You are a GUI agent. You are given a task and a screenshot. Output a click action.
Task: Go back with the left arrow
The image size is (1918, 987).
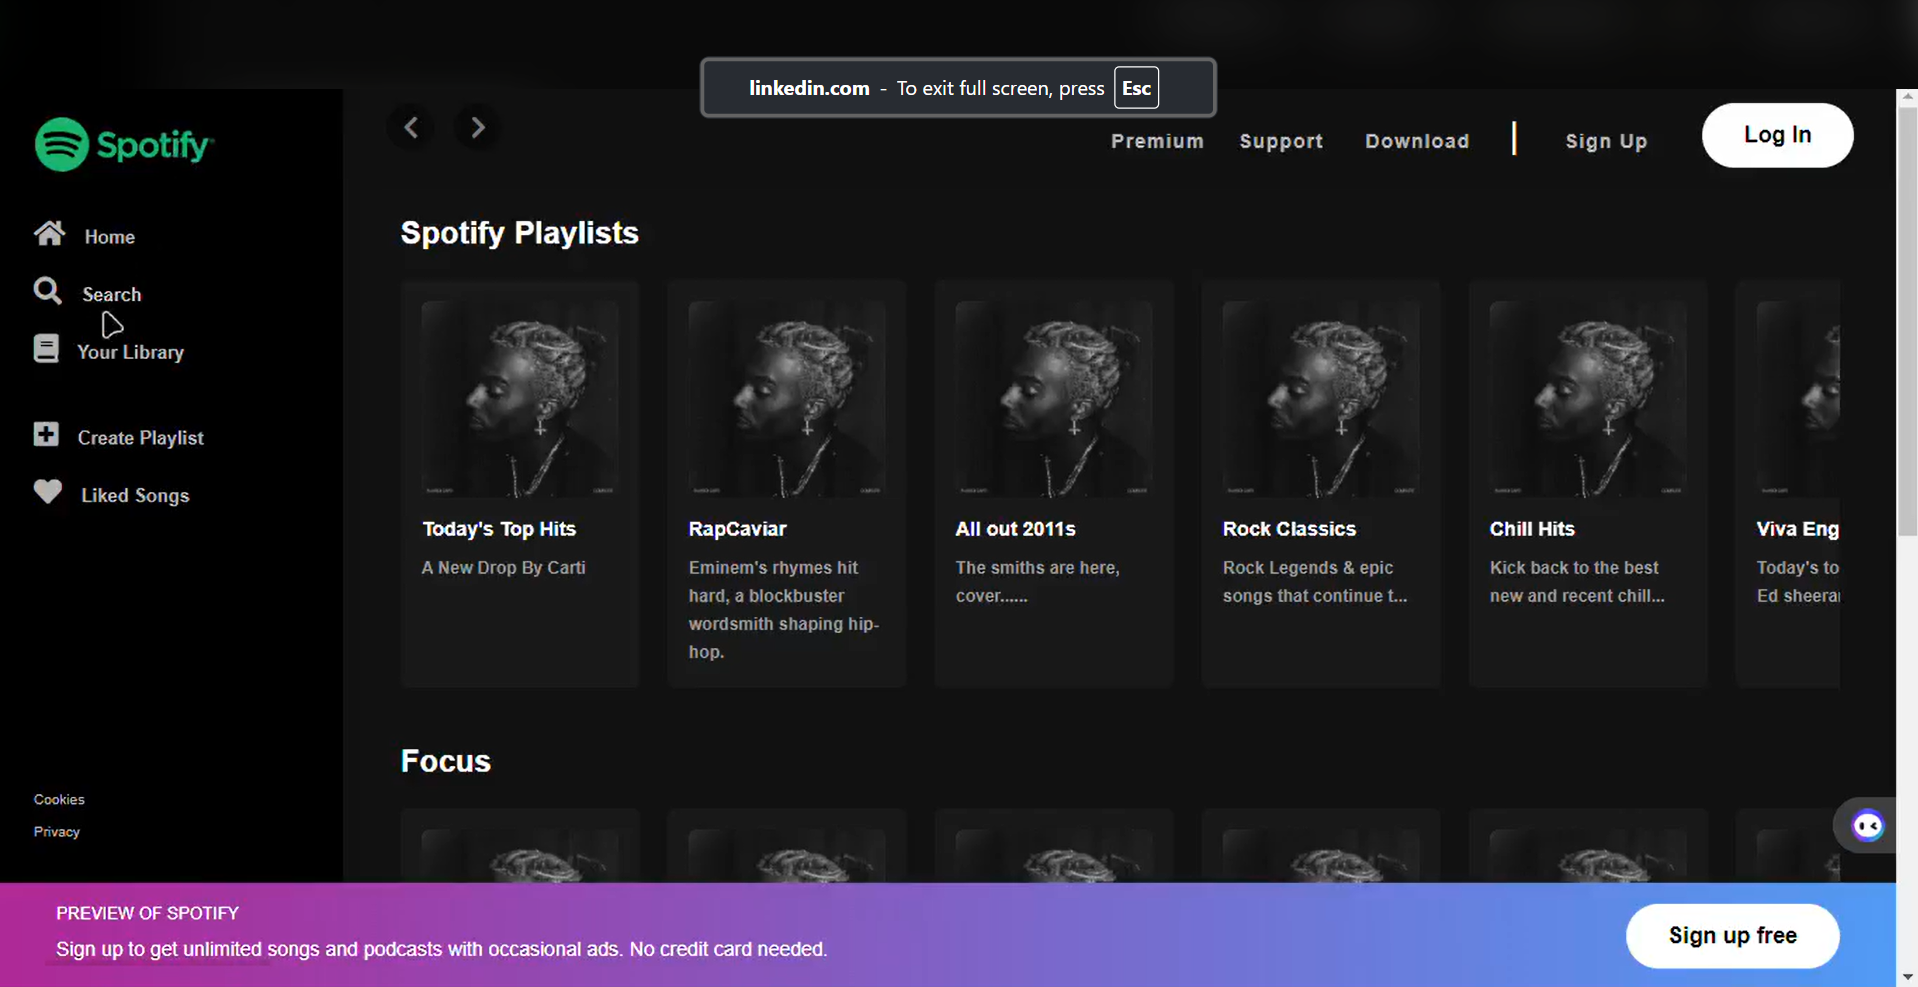coord(411,127)
